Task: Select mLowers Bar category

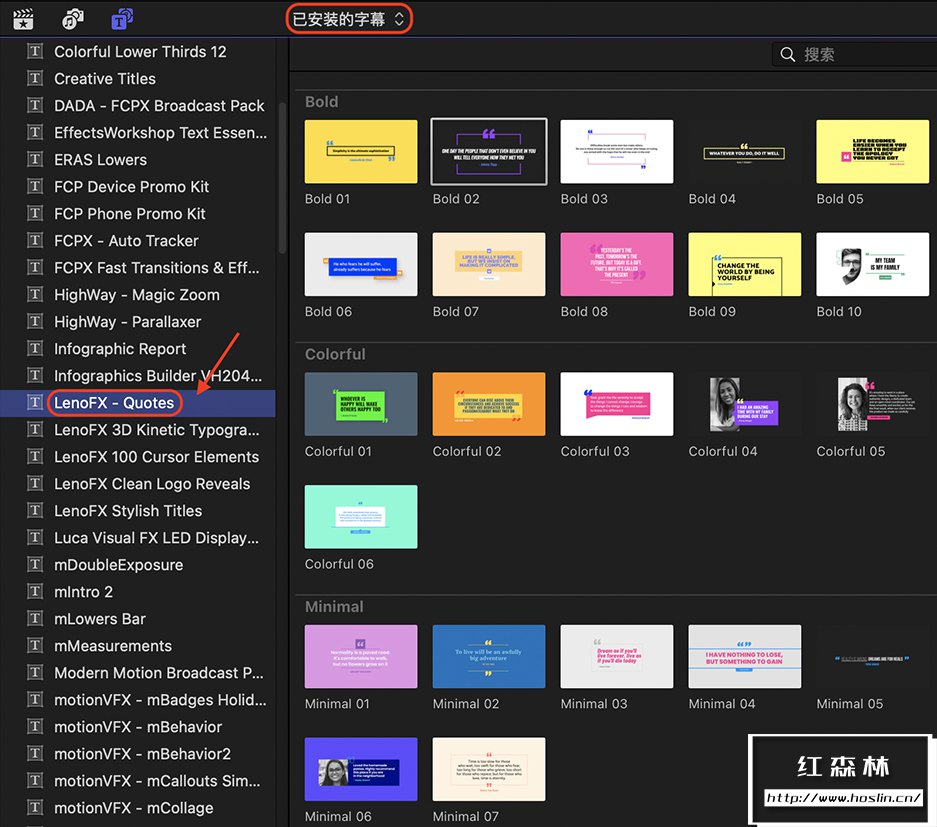Action: click(137, 619)
